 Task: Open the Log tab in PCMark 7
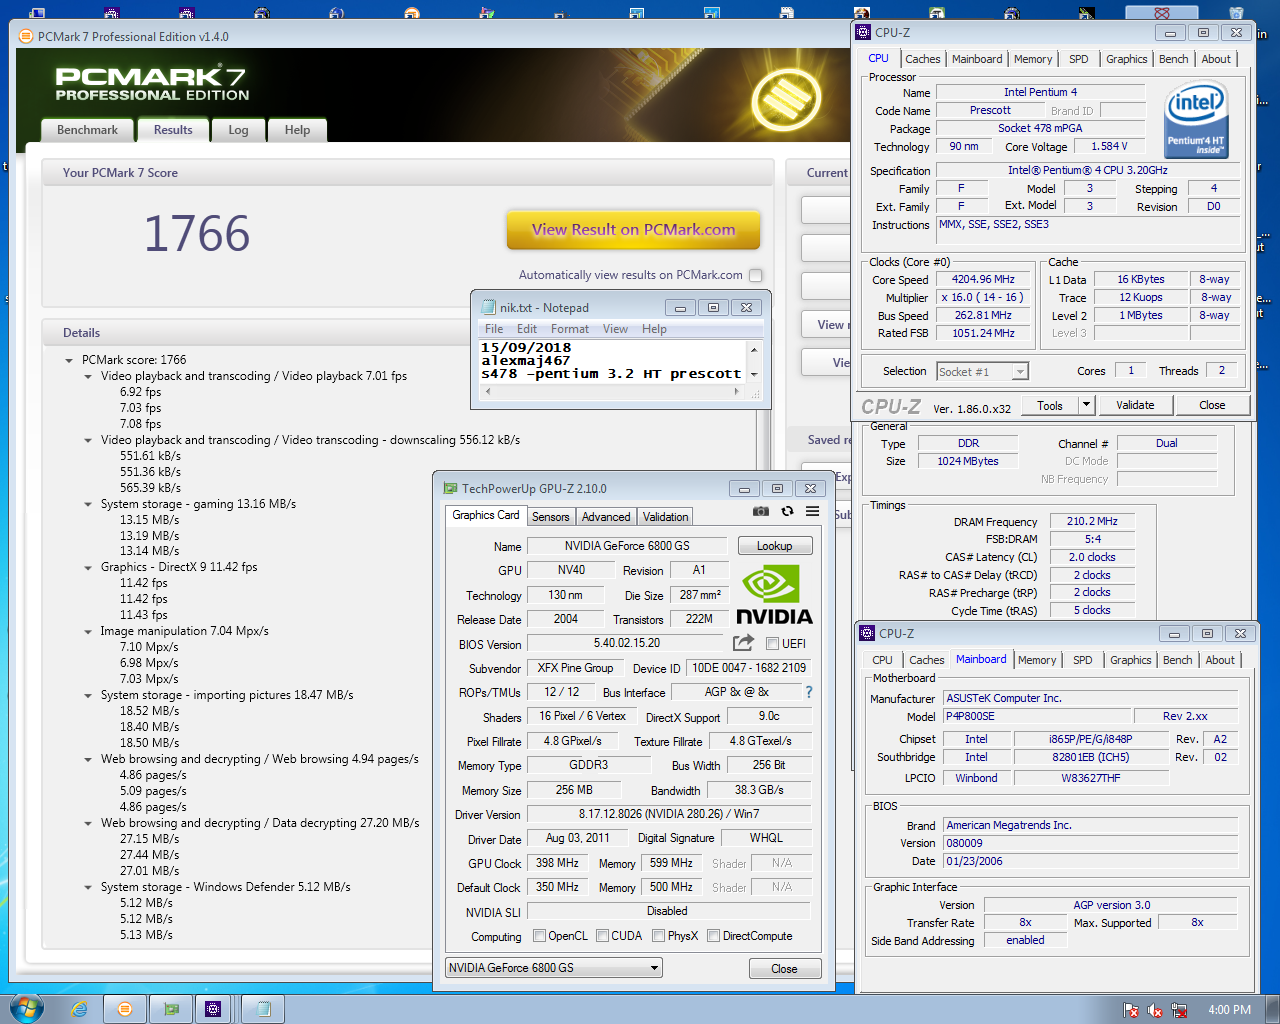coord(238,130)
